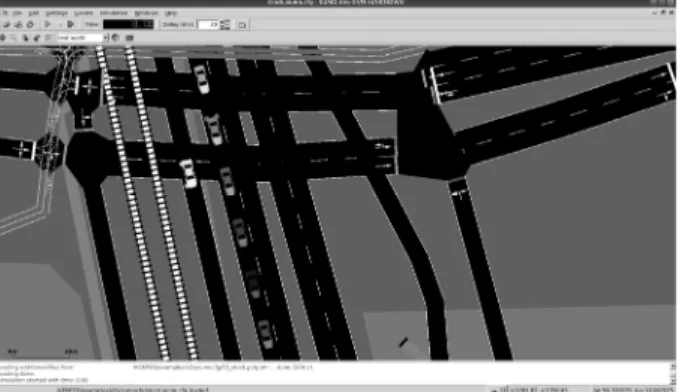Image resolution: width=679 pixels, height=392 pixels.
Task: Click the fourth icon in view toolbar
Action: click(x=37, y=38)
